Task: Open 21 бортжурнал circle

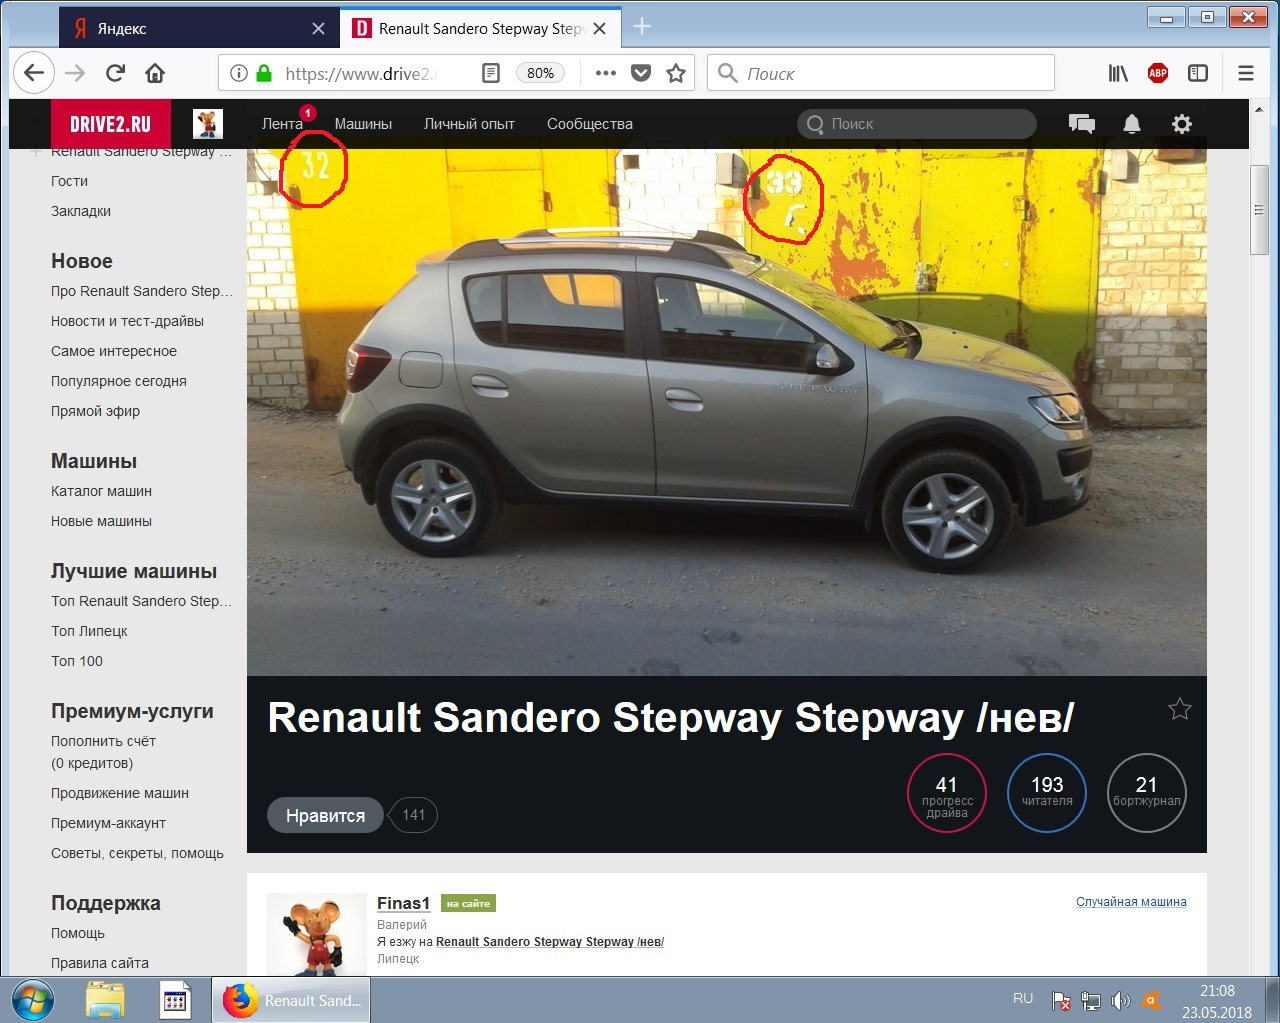Action: [x=1147, y=793]
